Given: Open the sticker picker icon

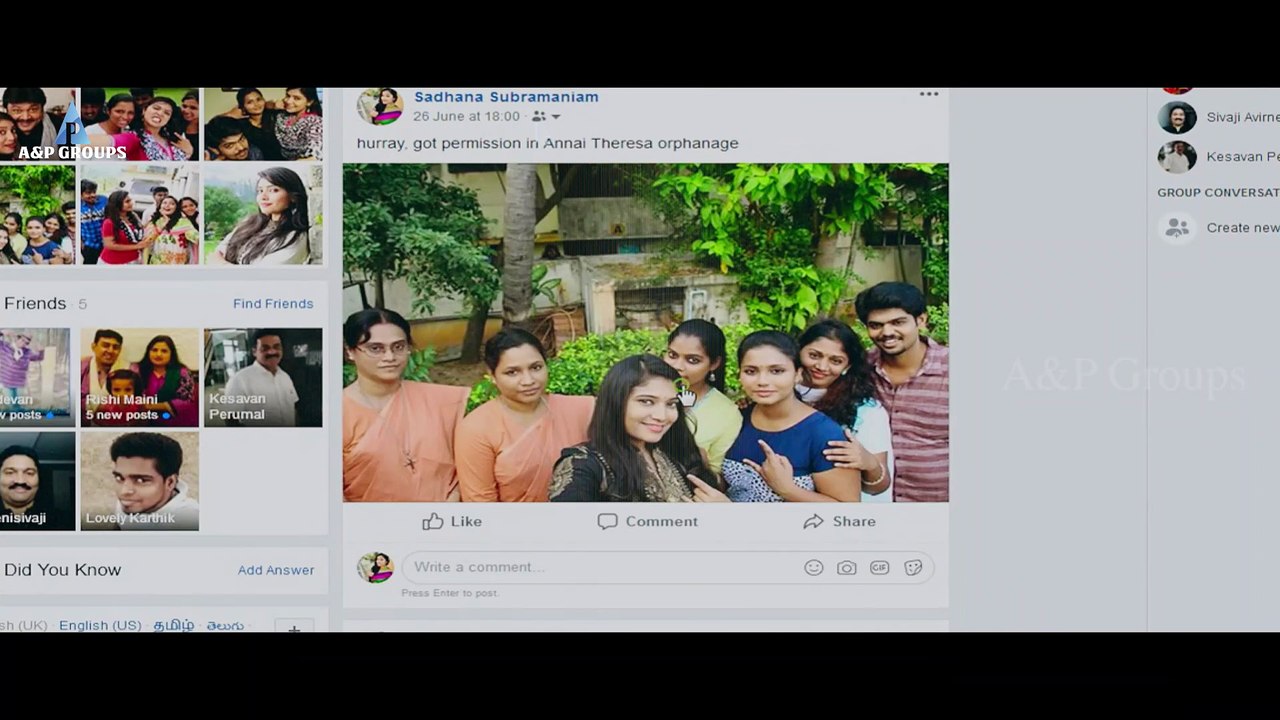Looking at the screenshot, I should tap(913, 567).
